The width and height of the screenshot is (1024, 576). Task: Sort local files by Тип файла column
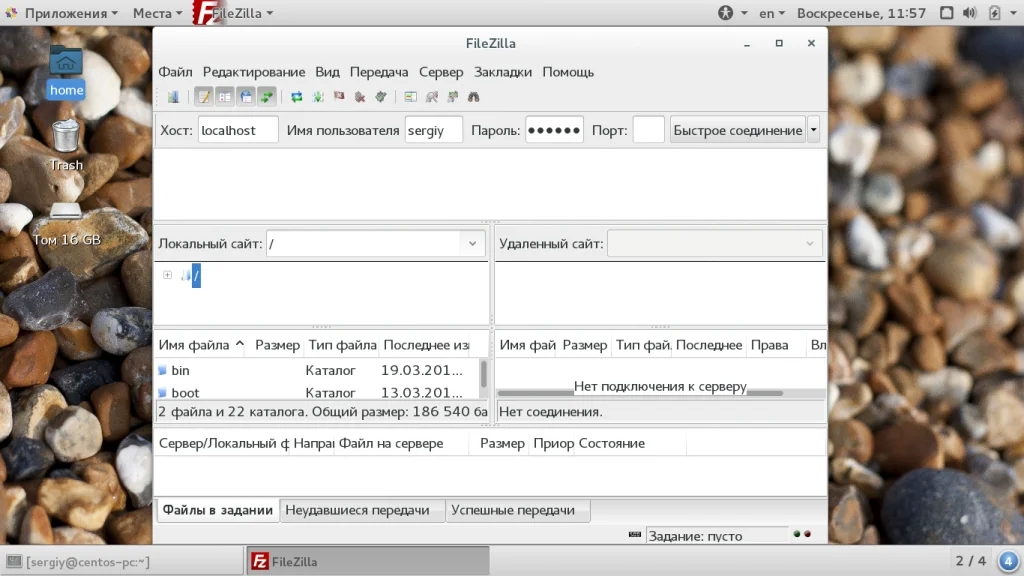coord(342,345)
